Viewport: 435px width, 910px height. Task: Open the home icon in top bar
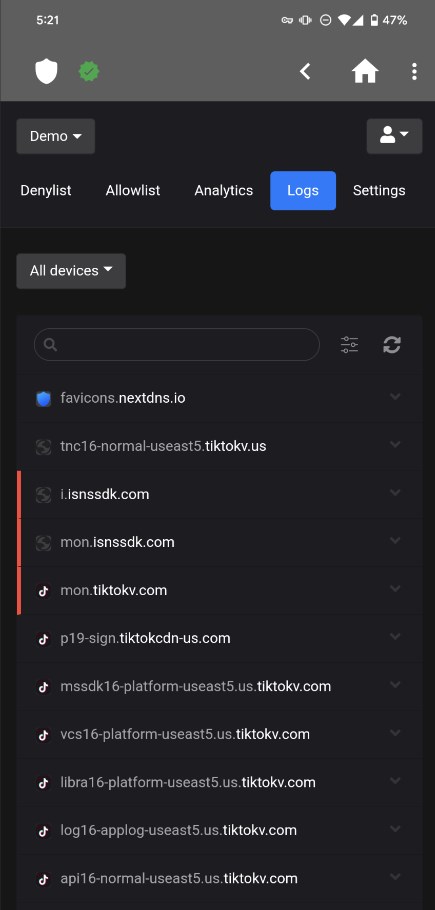(x=365, y=71)
